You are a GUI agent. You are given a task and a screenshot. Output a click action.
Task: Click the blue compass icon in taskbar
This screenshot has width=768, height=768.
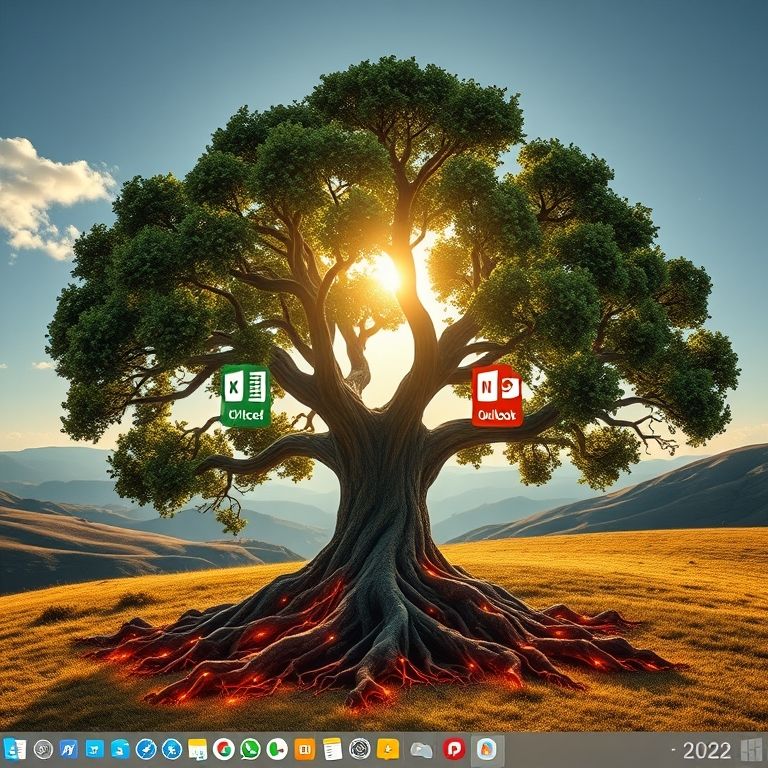(x=146, y=749)
